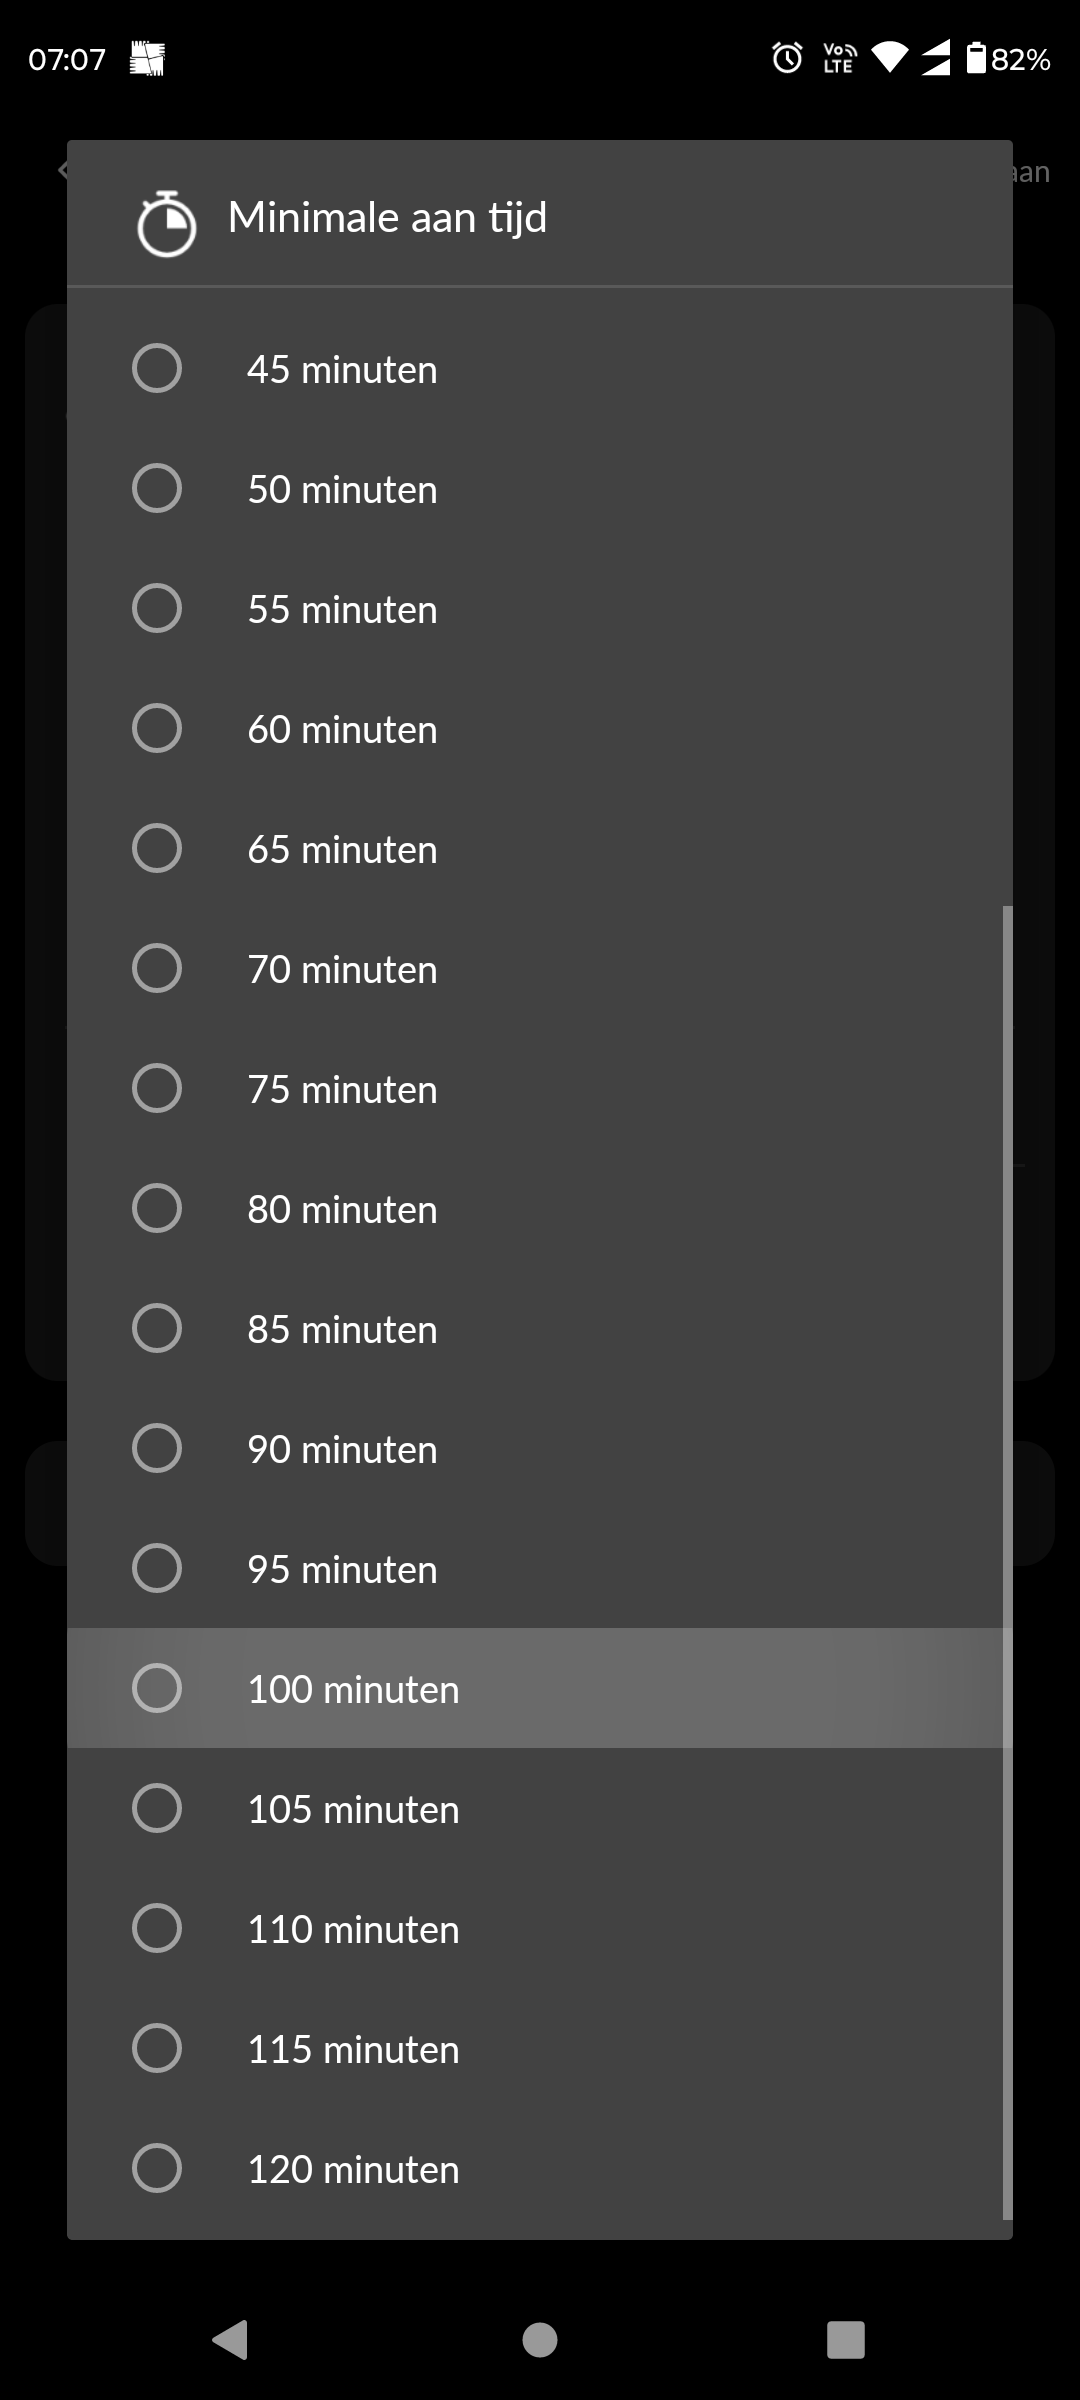This screenshot has height=2400, width=1080.
Task: Tap the Wi-Fi signal status icon
Action: 889,59
